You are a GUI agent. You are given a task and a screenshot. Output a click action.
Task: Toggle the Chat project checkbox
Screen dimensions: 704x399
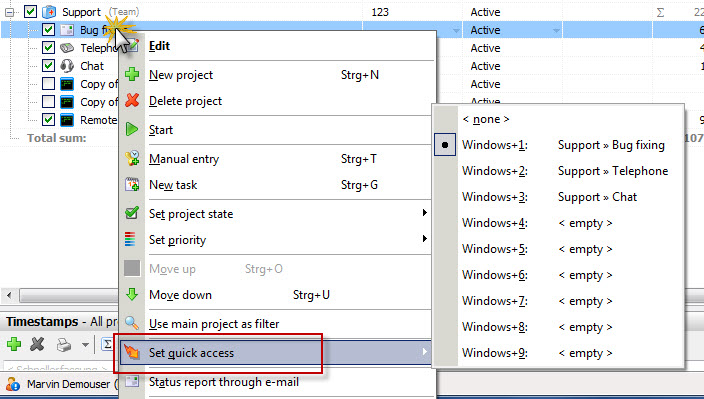pyautogui.click(x=48, y=66)
